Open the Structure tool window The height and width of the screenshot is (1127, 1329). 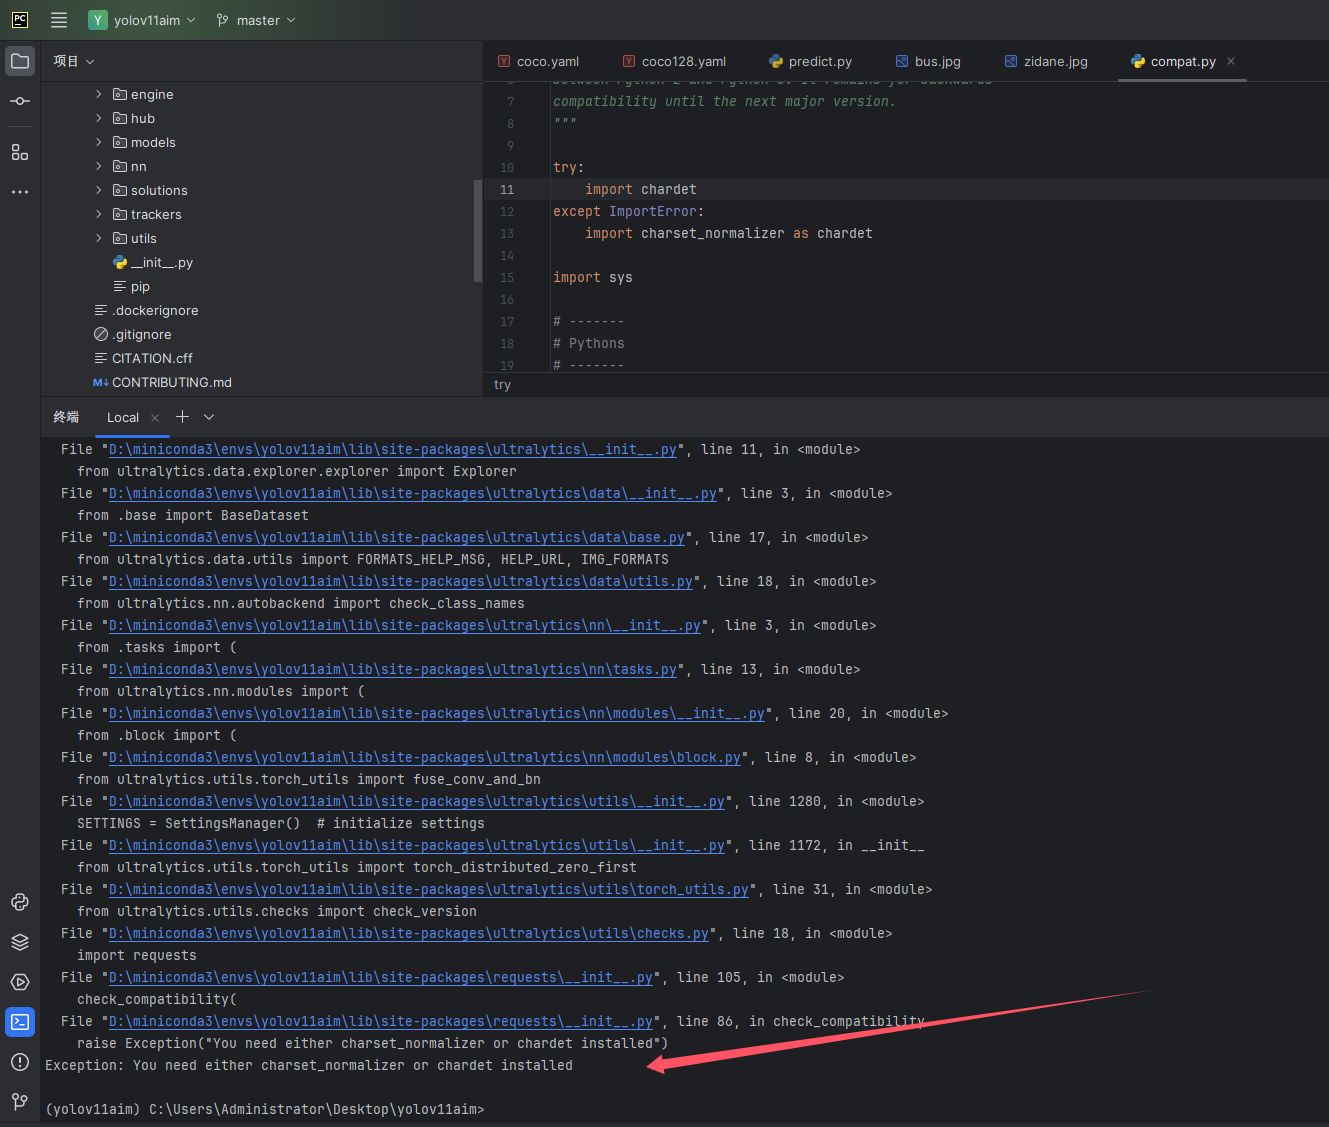20,151
